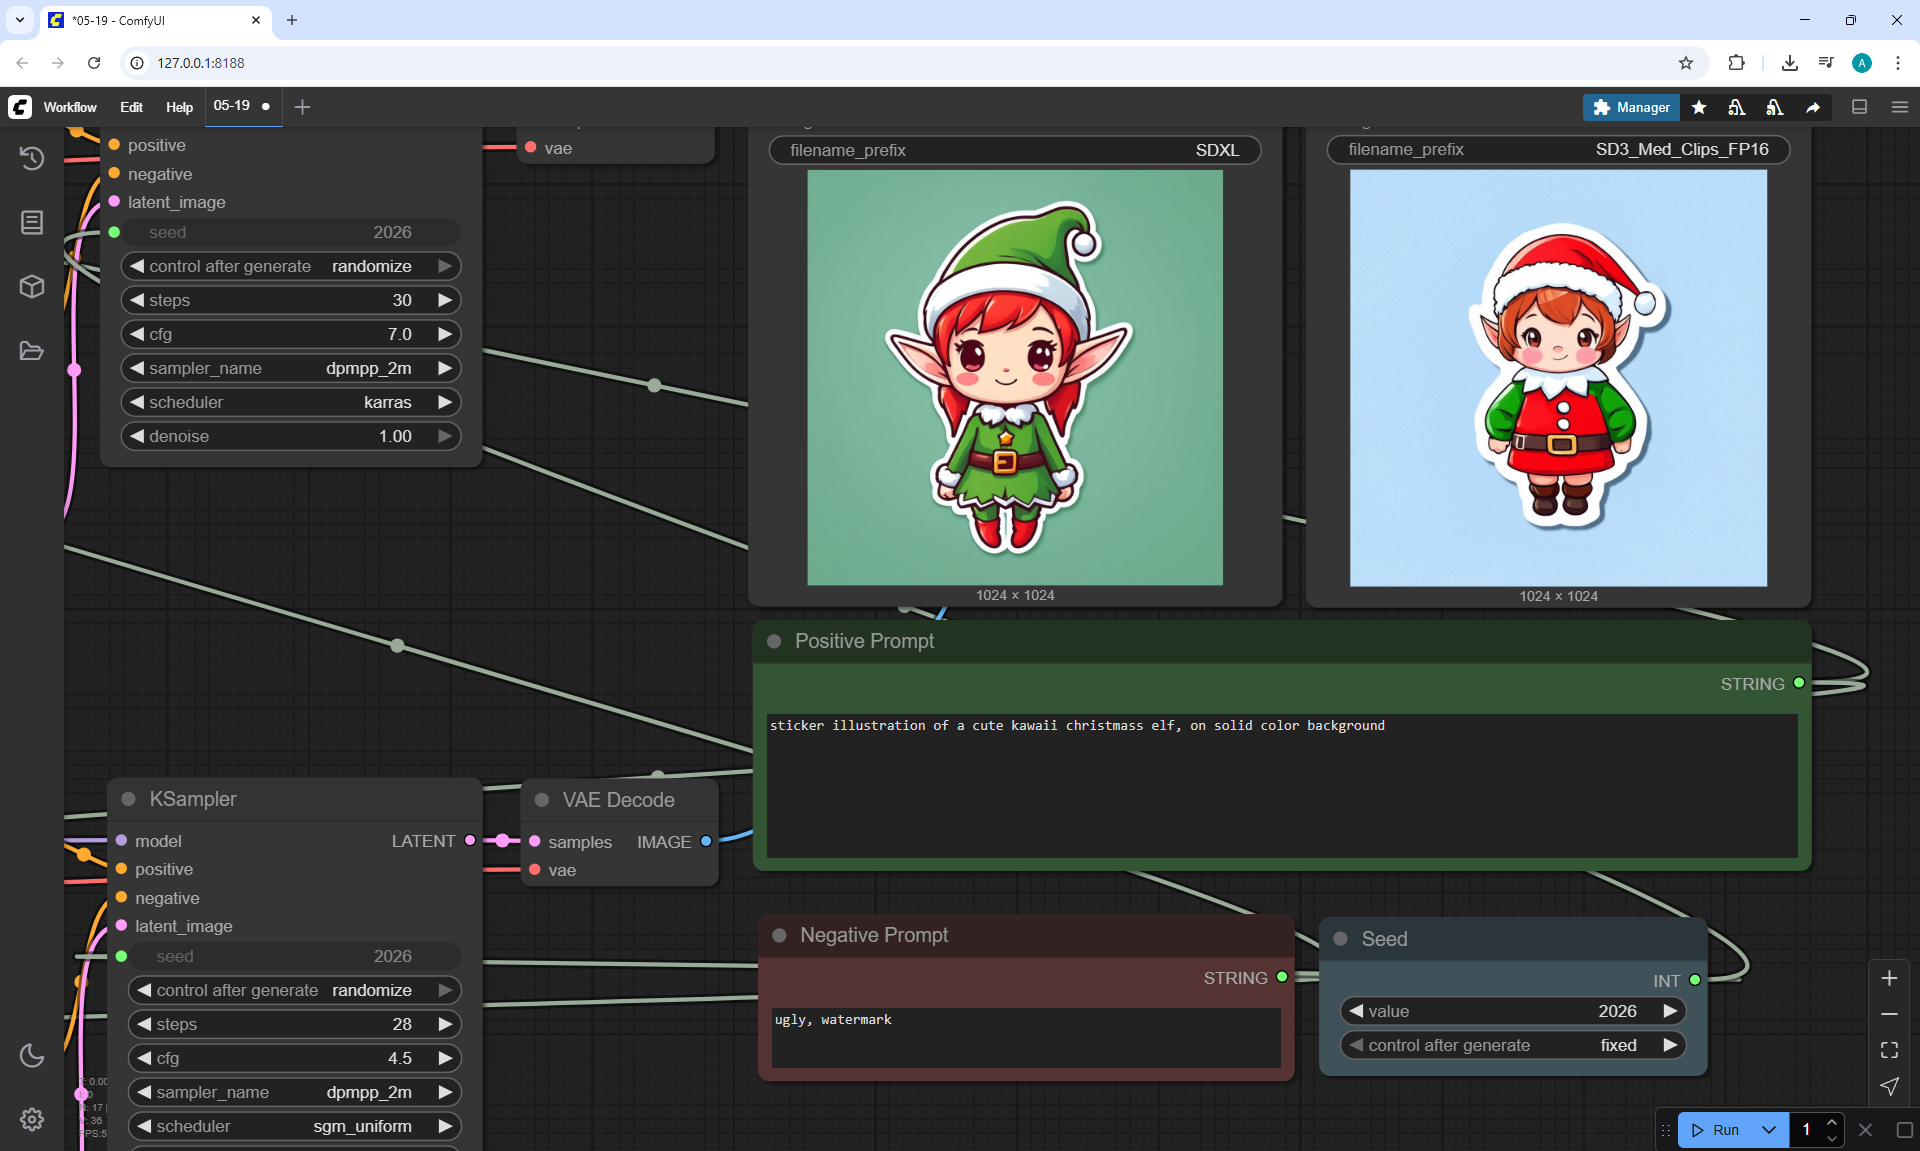Open the queue history sidebar icon
Screen dimensions: 1920x1151
(x=32, y=158)
